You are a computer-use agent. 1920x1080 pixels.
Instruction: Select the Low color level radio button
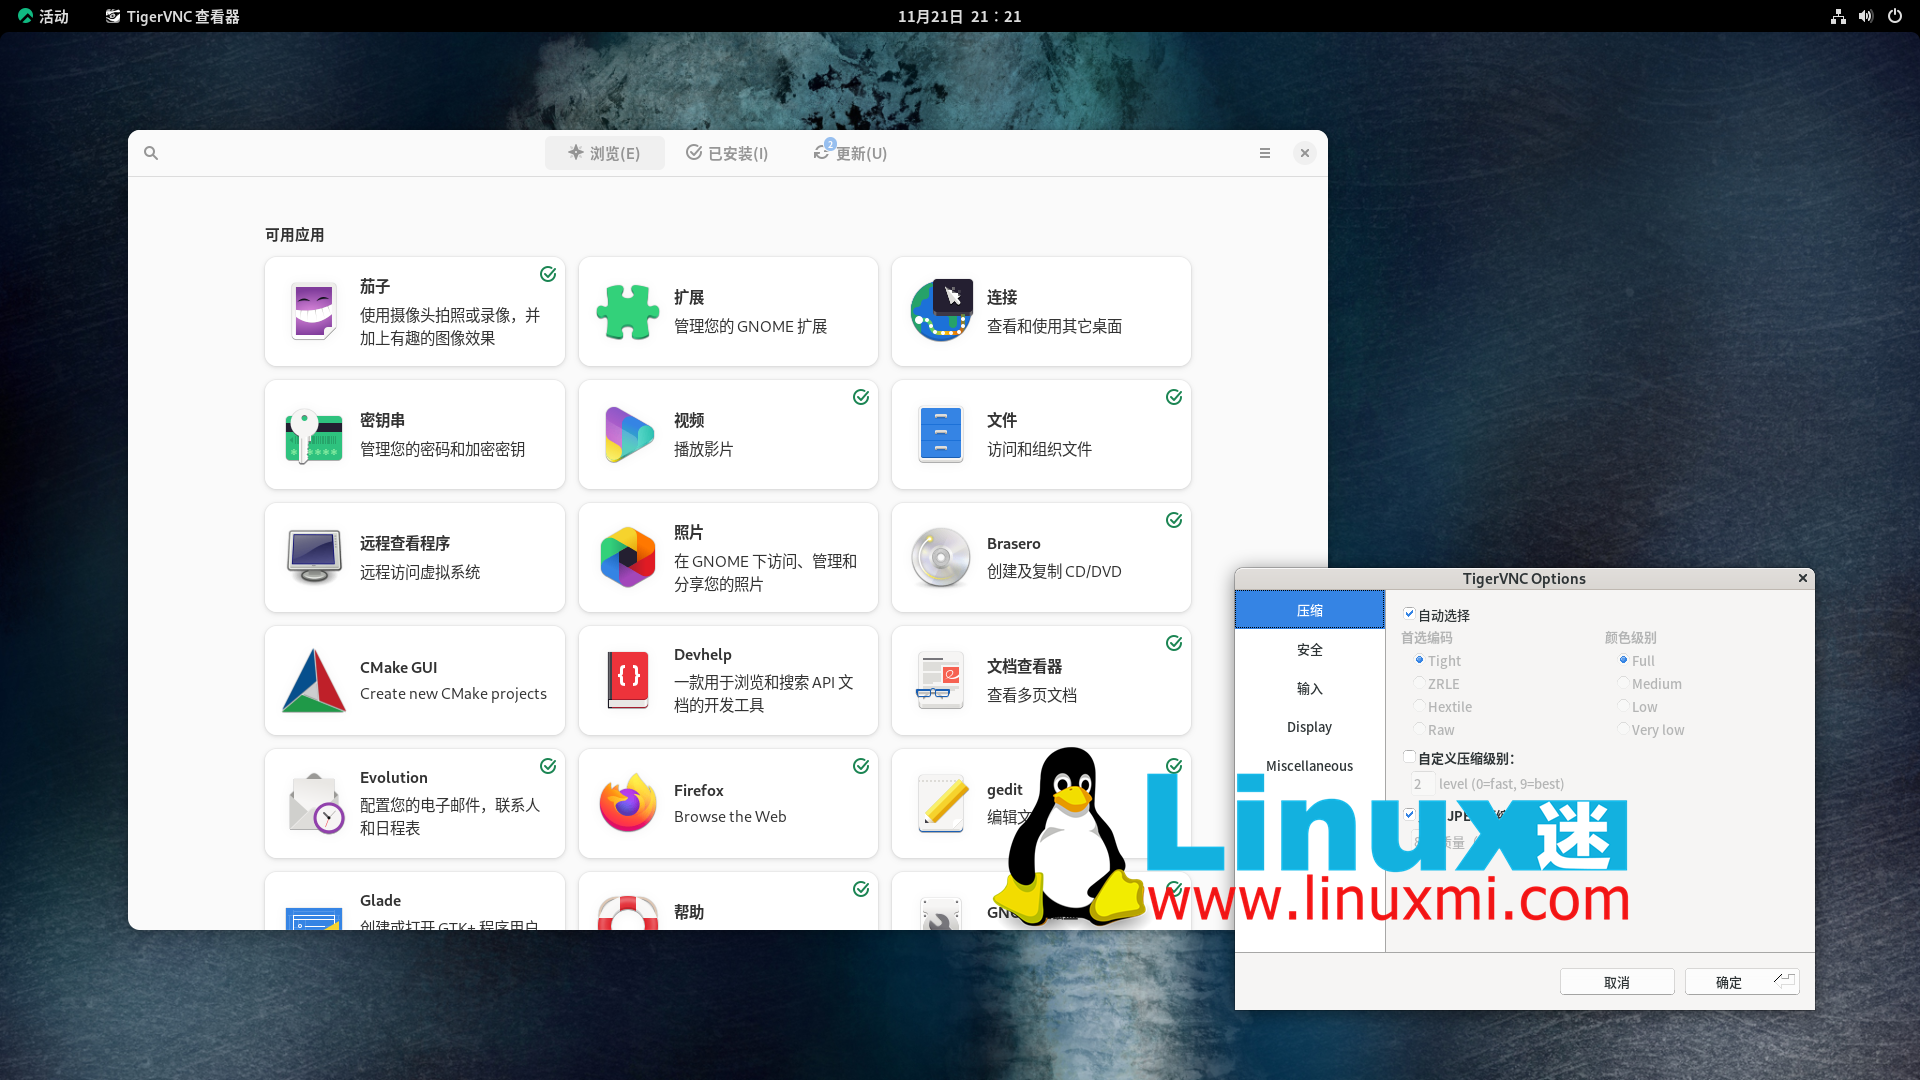pos(1623,706)
